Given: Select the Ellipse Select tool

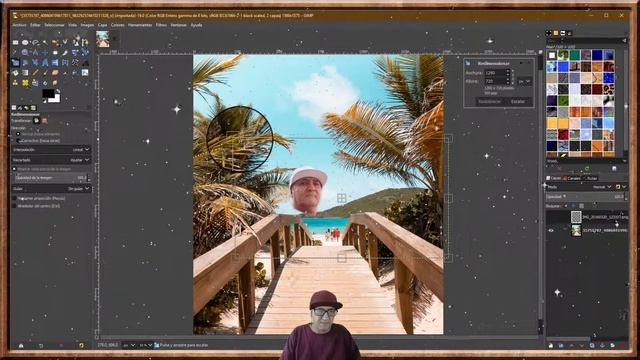Looking at the screenshot, I should pyautogui.click(x=25, y=42).
